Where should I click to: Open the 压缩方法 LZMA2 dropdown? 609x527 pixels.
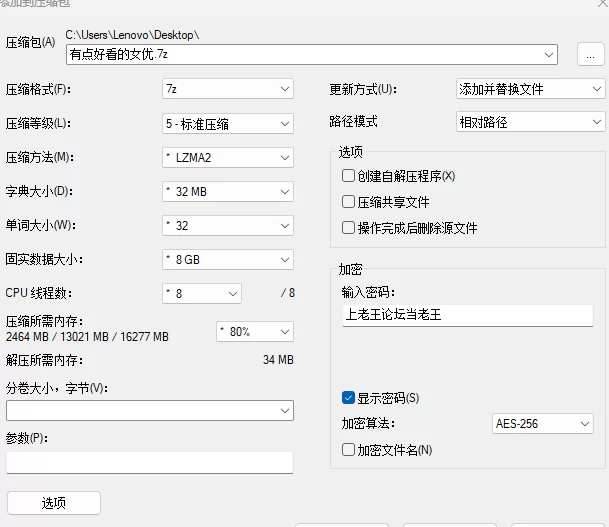tap(227, 157)
